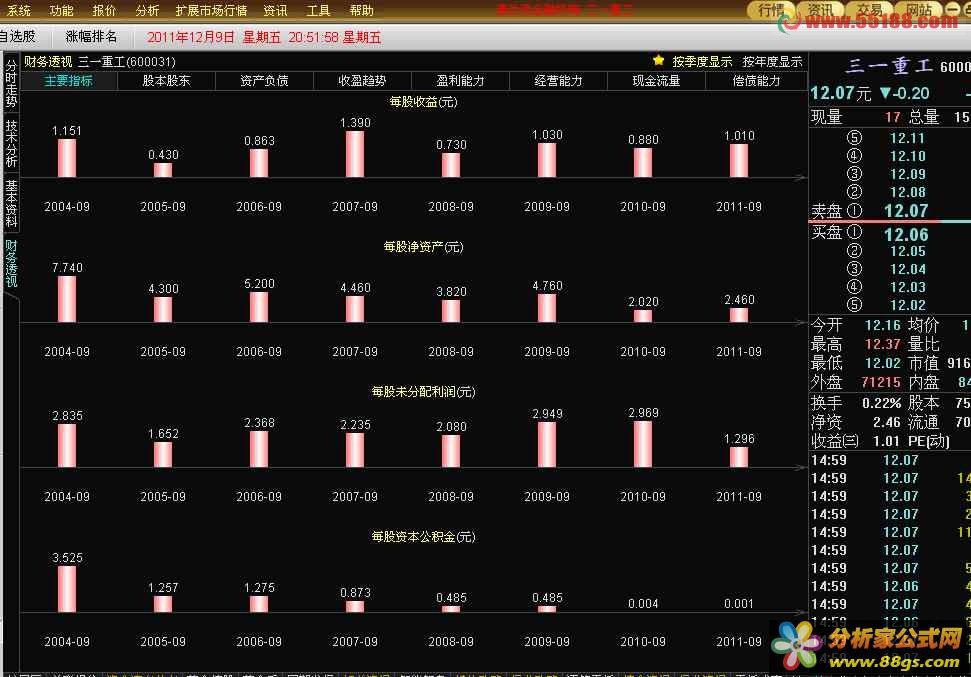Select the 盈利能力 tab
This screenshot has height=677, width=971.
pyautogui.click(x=460, y=81)
